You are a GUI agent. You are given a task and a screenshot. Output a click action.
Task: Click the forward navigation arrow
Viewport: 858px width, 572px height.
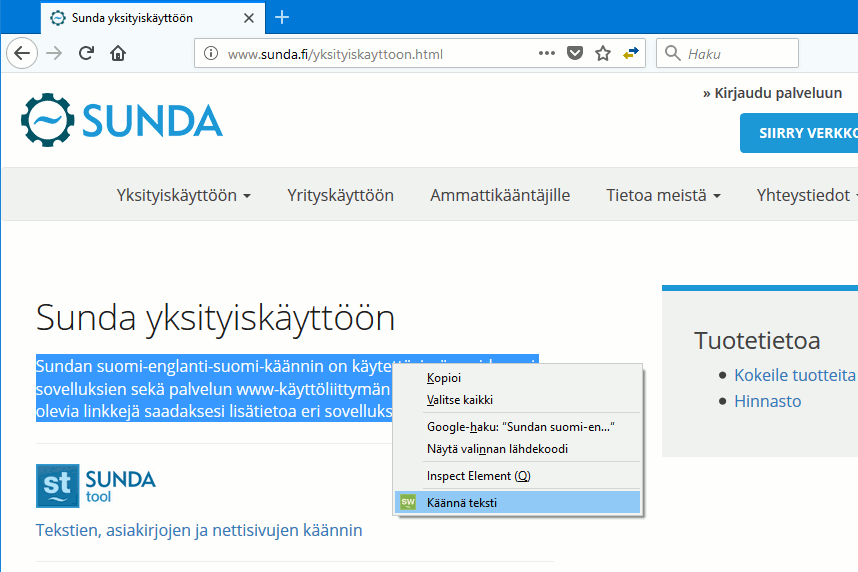54,53
